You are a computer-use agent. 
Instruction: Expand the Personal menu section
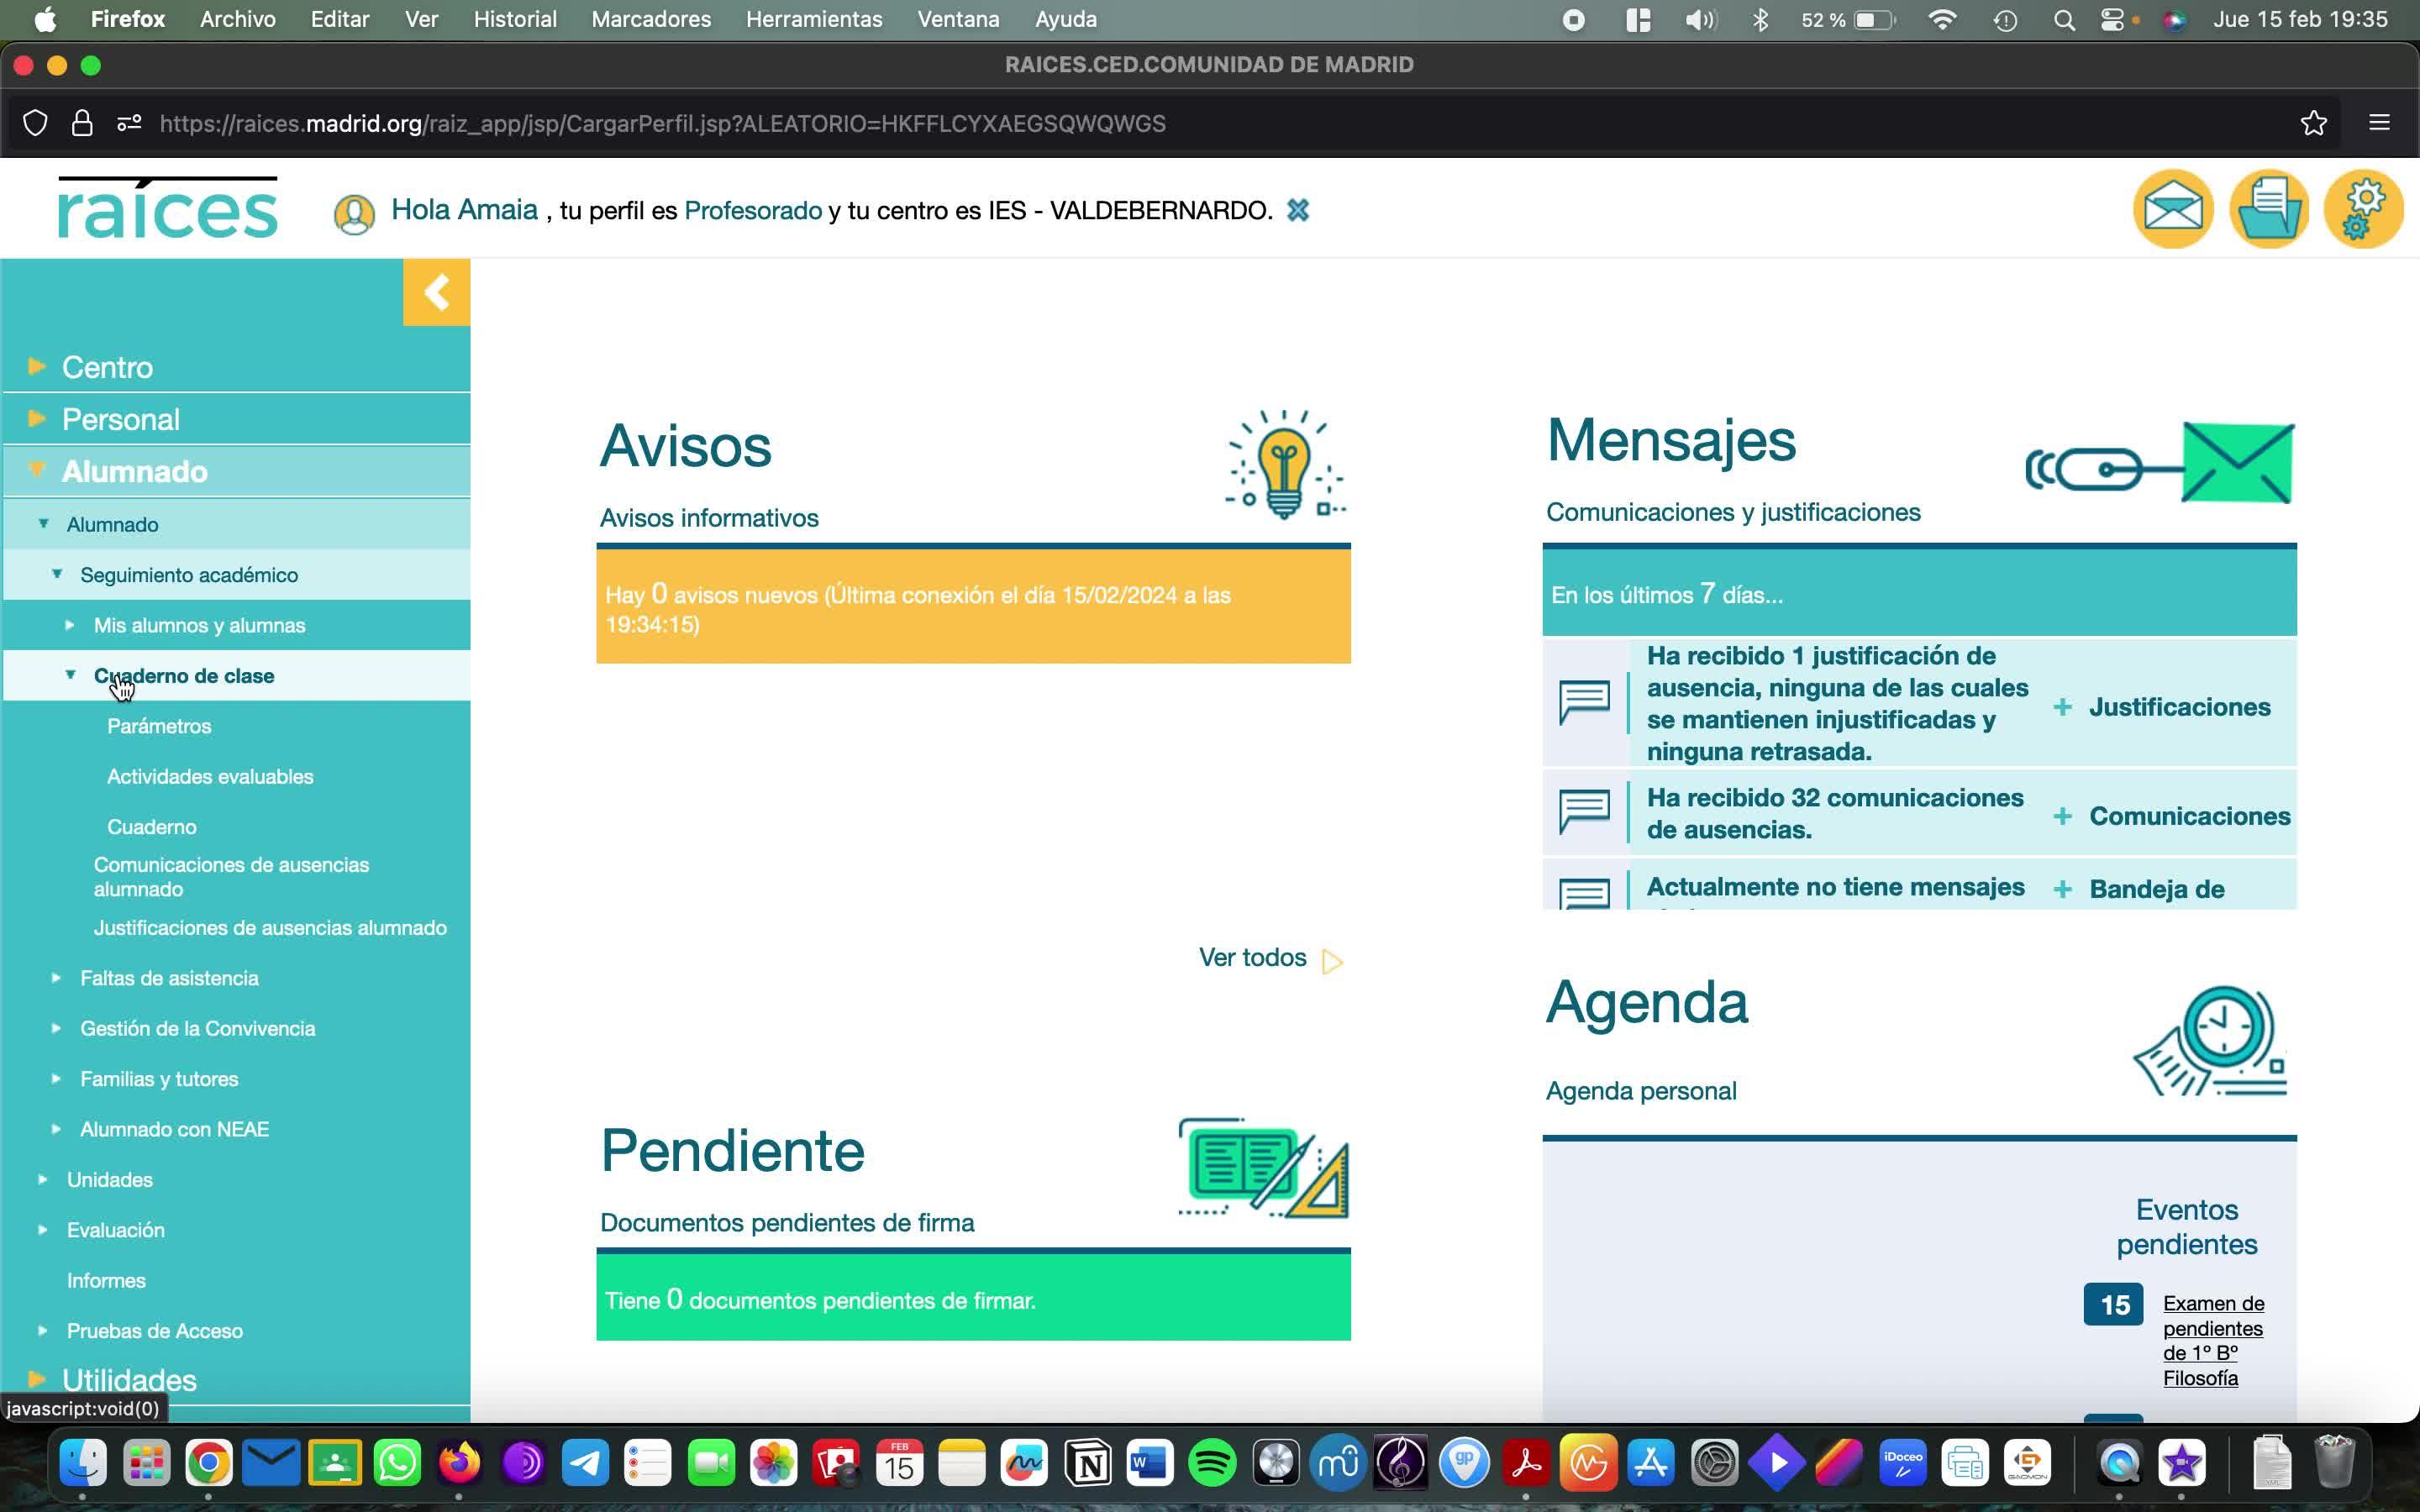point(120,419)
